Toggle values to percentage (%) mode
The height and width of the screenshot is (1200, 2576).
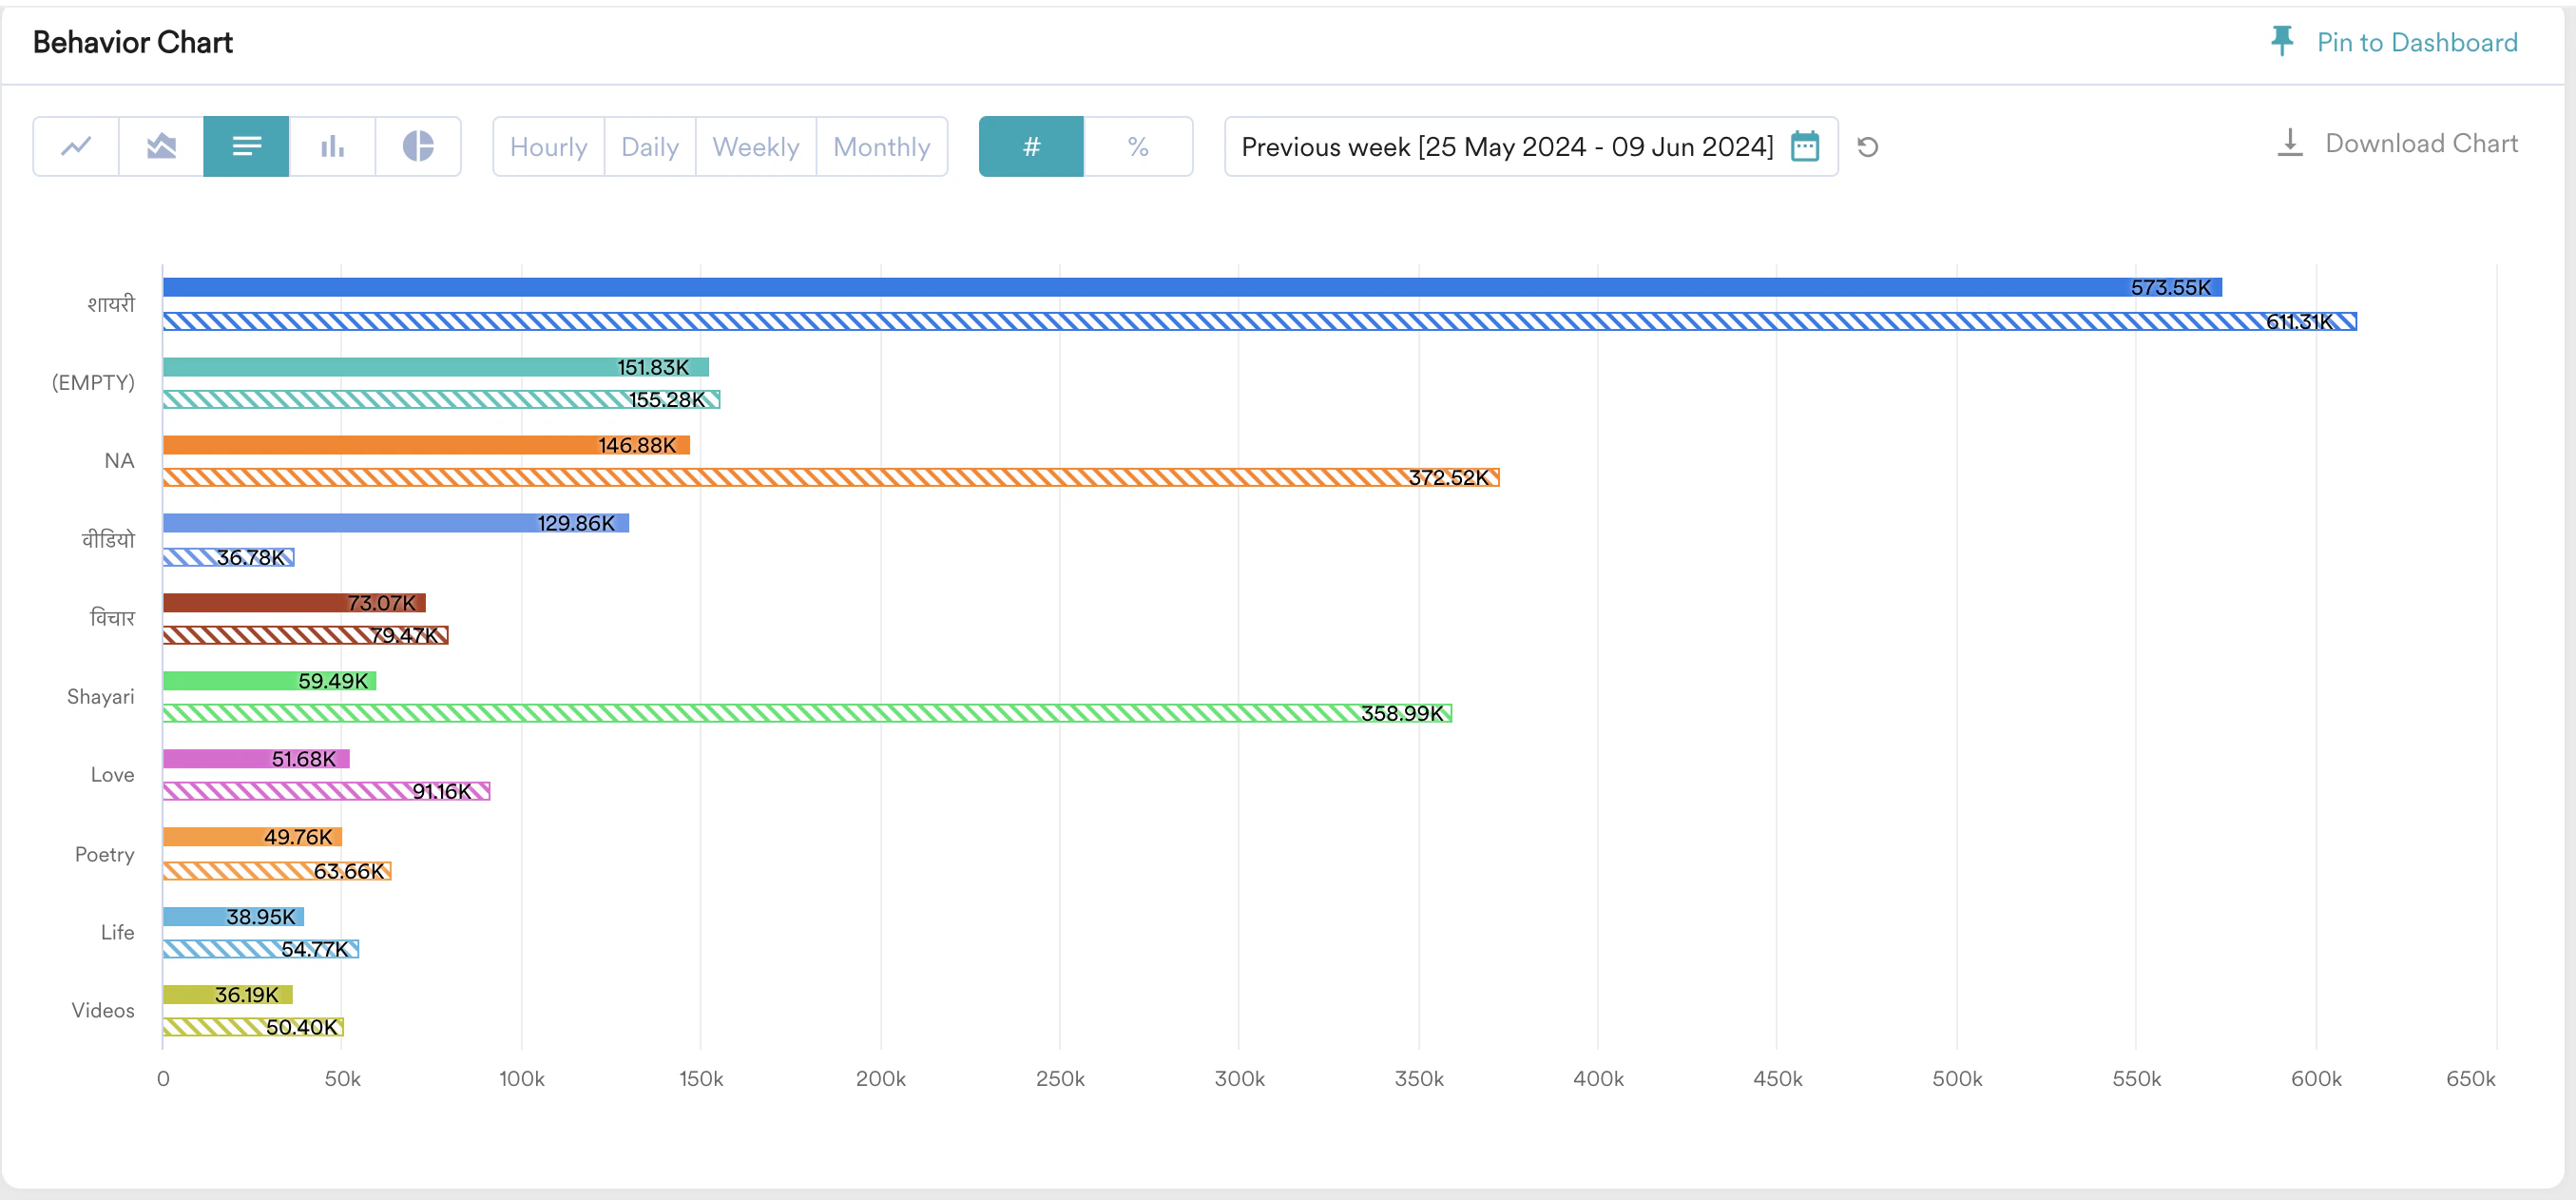(1138, 147)
